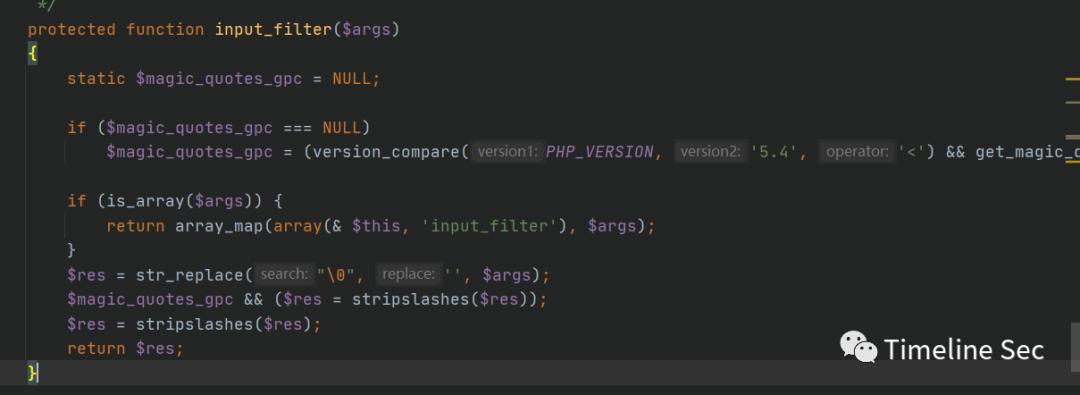The image size is (1080, 395).
Task: Place caret at the opening curly brace
Action: click(32, 54)
